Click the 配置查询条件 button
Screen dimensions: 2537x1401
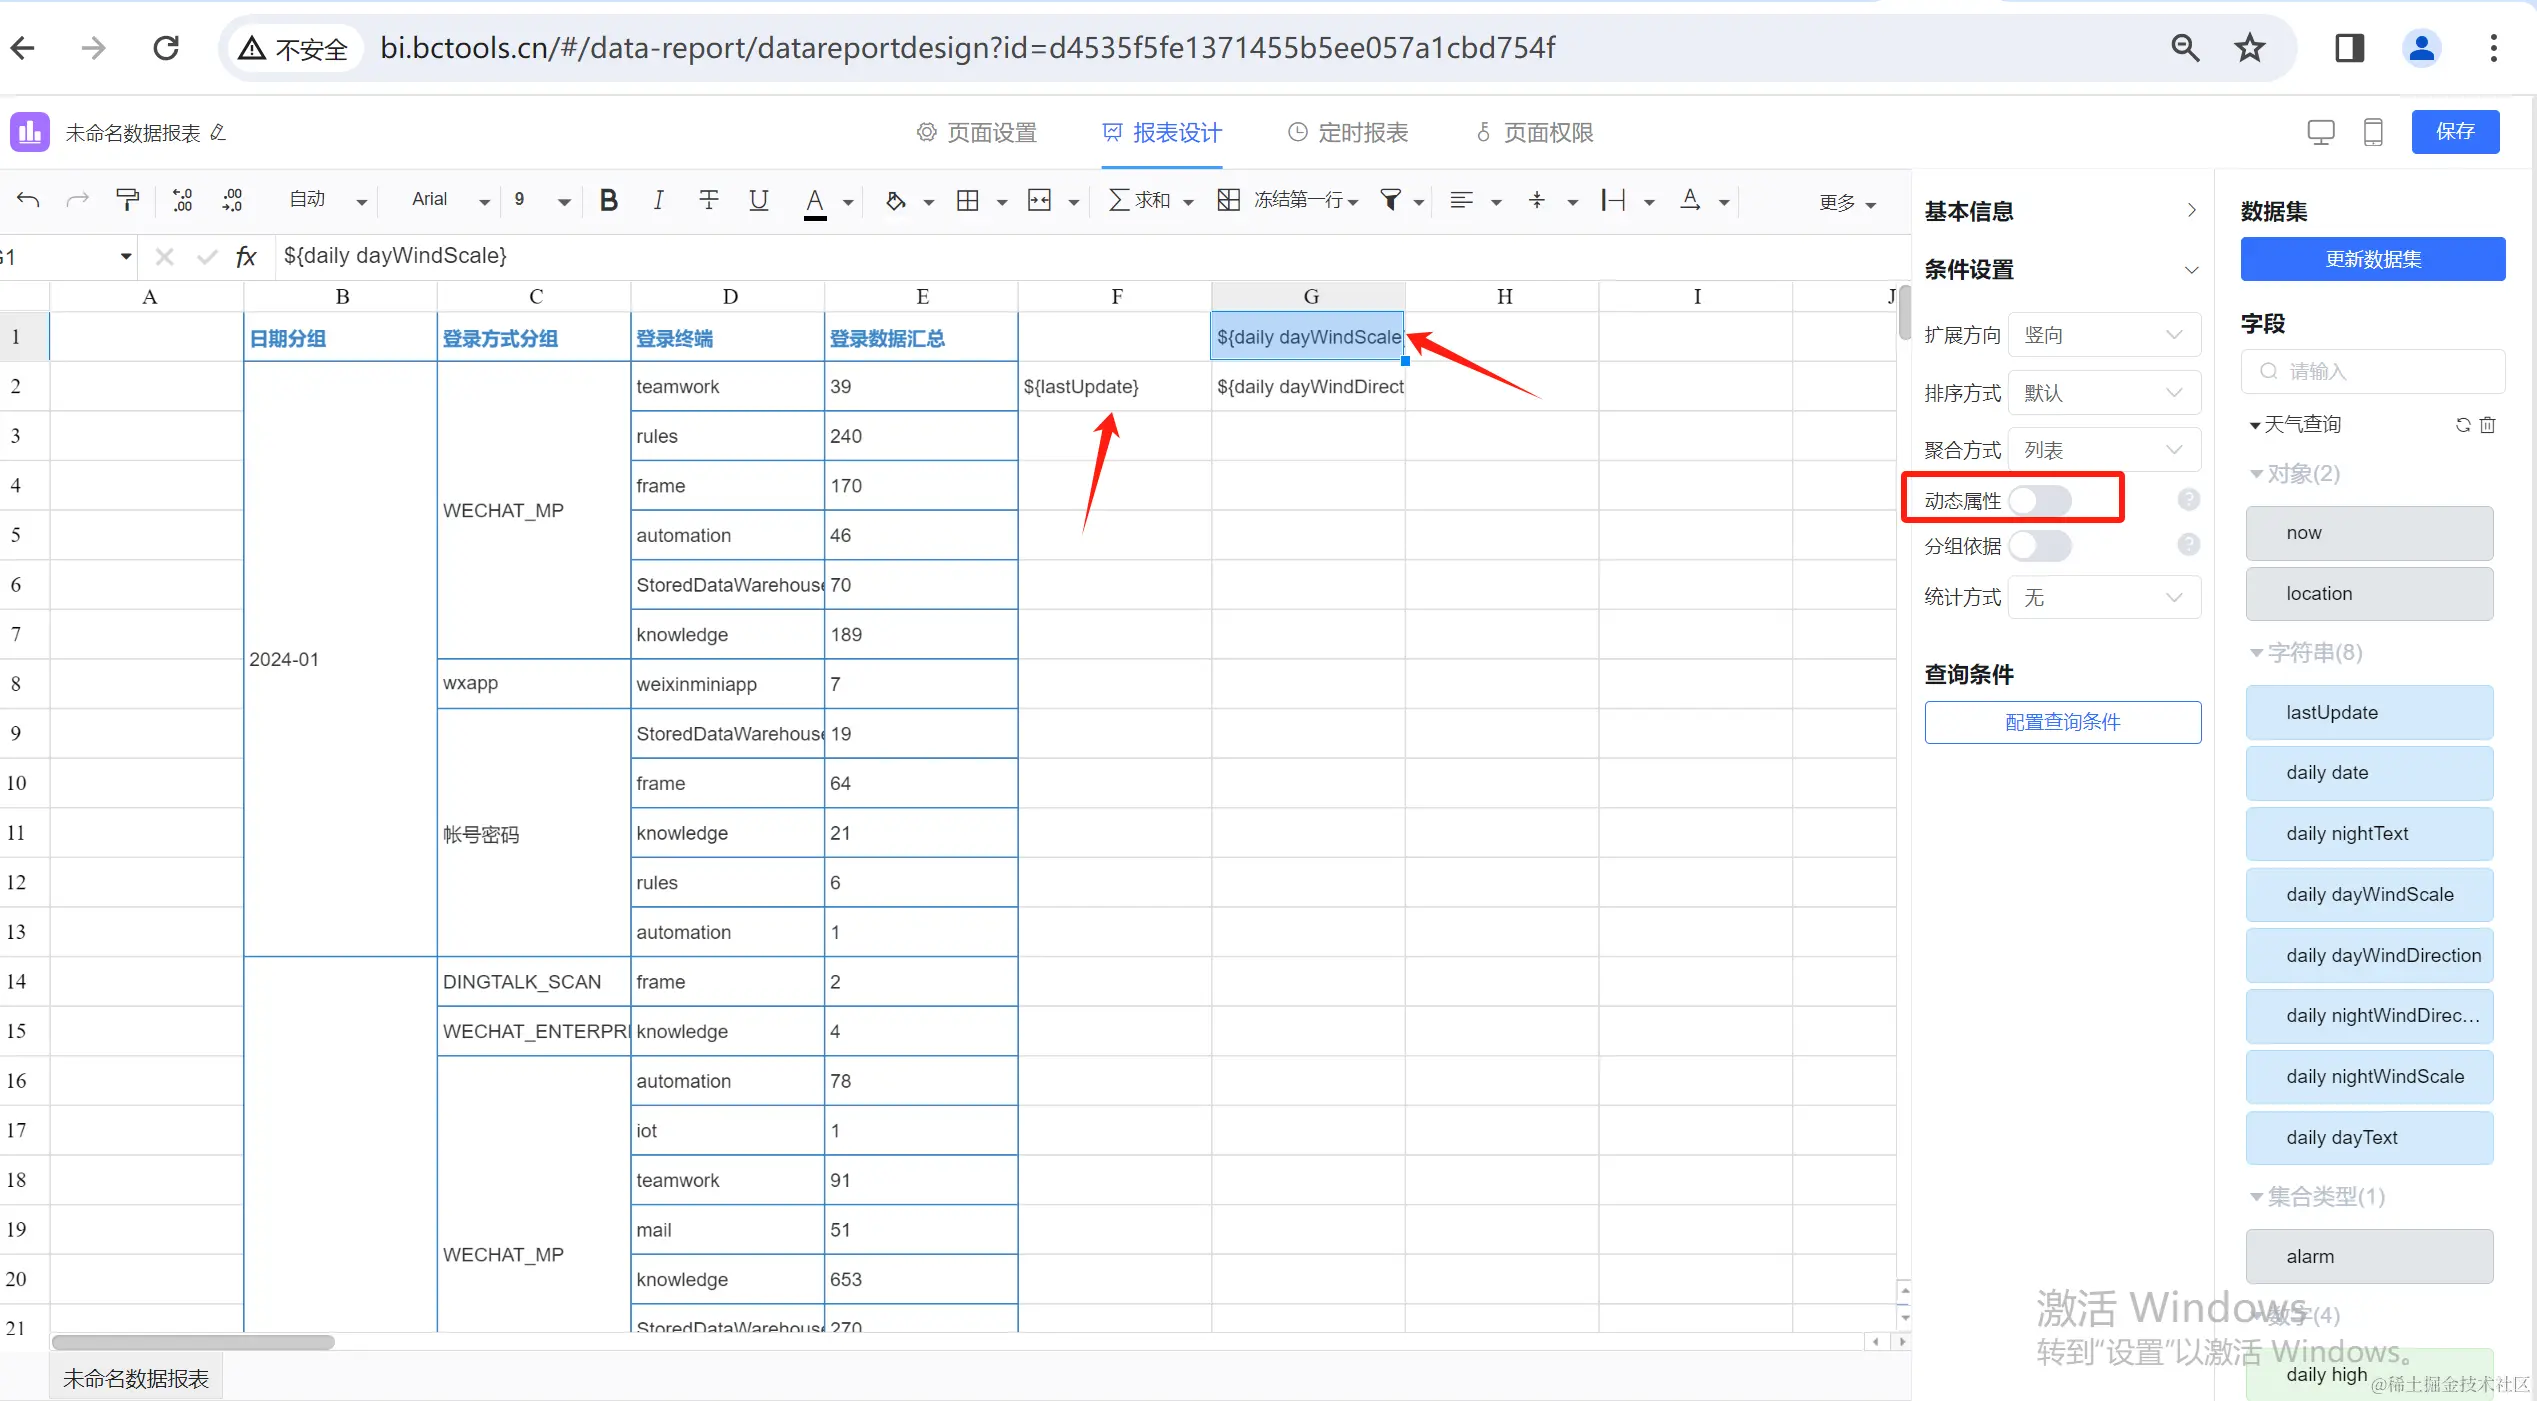click(x=2062, y=722)
